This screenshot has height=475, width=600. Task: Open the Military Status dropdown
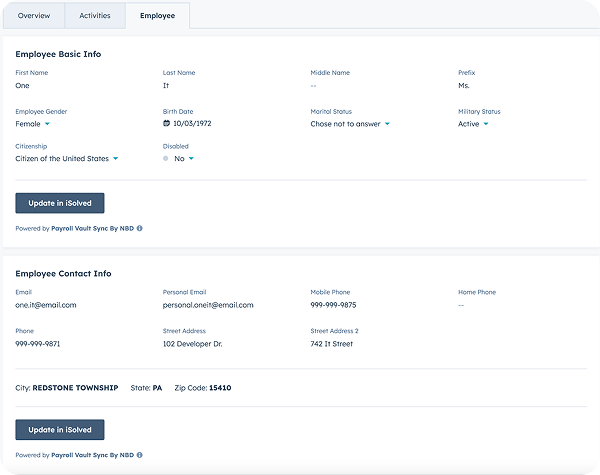486,124
